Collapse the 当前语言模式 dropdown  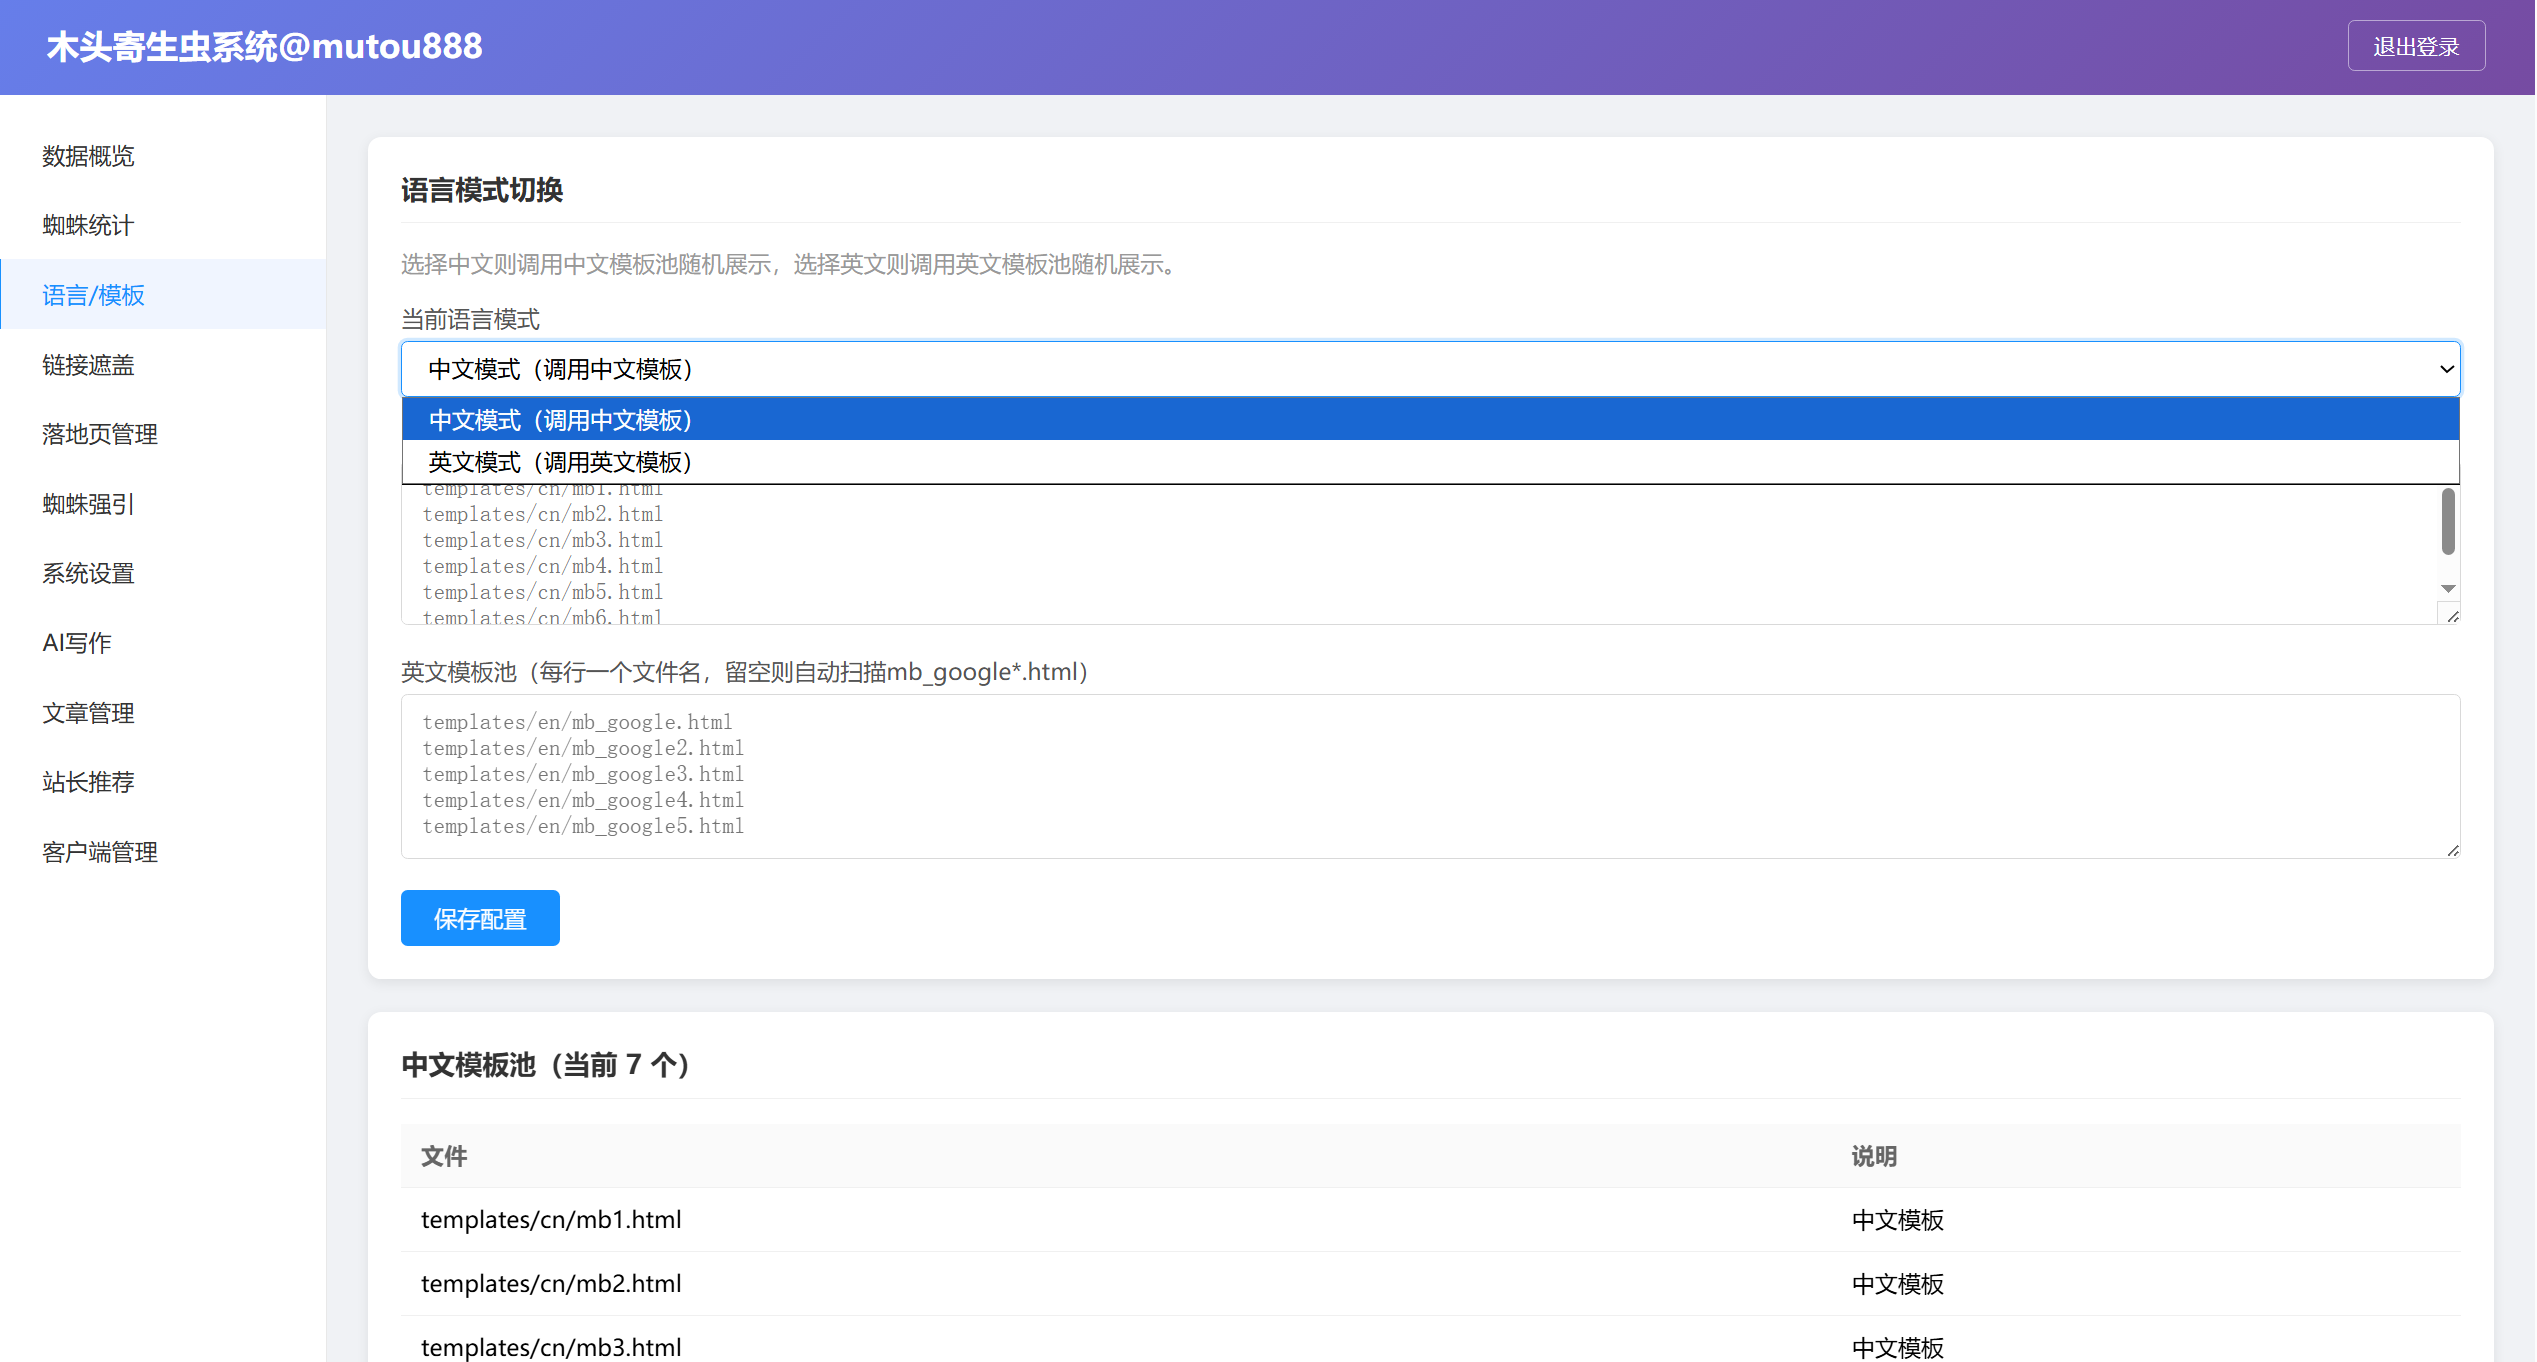[x=1430, y=369]
